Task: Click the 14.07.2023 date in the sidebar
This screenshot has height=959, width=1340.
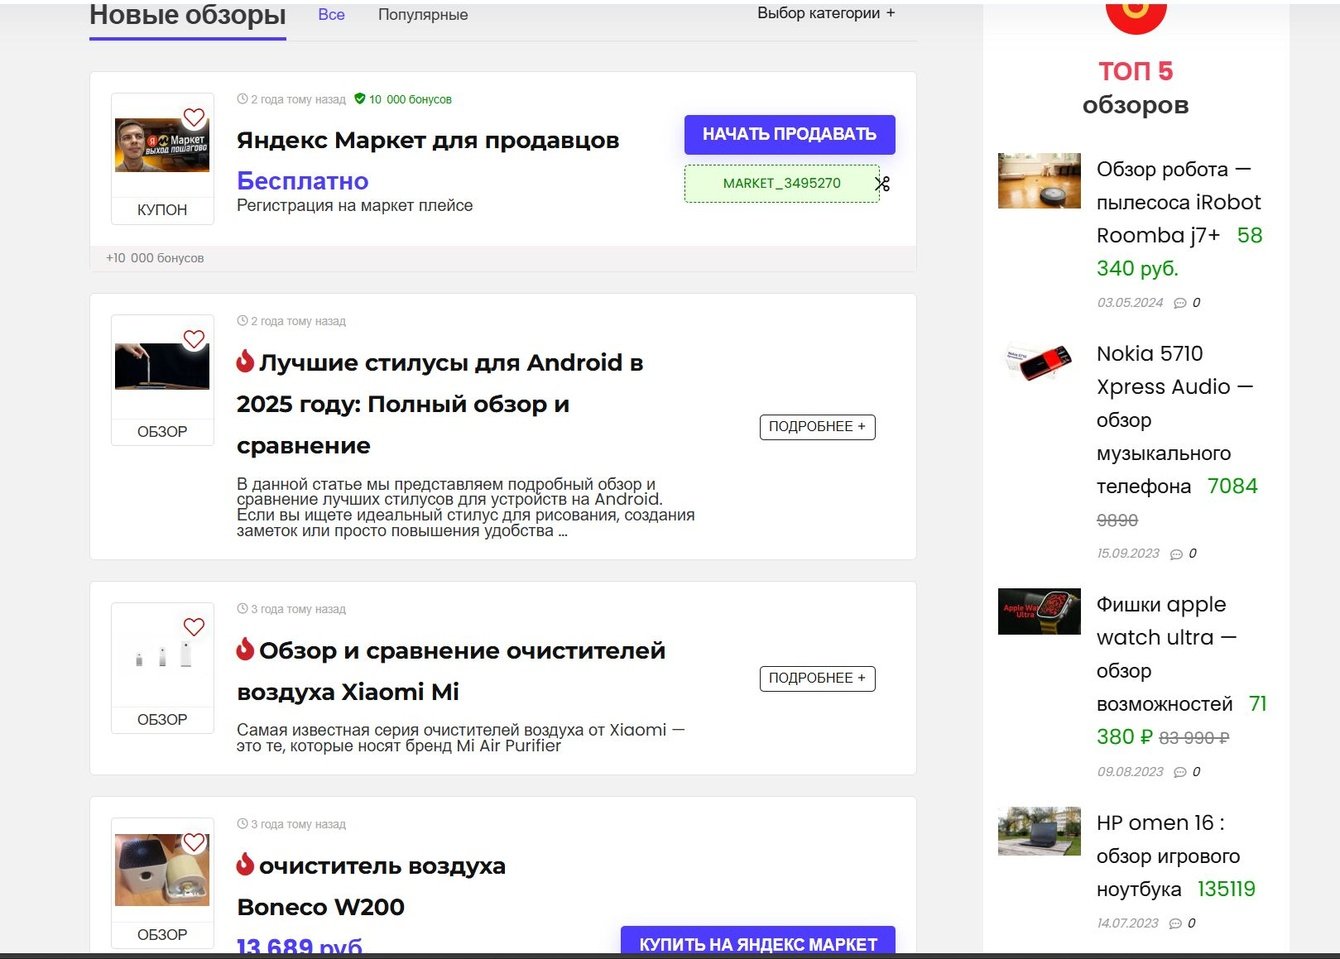Action: point(1127,924)
